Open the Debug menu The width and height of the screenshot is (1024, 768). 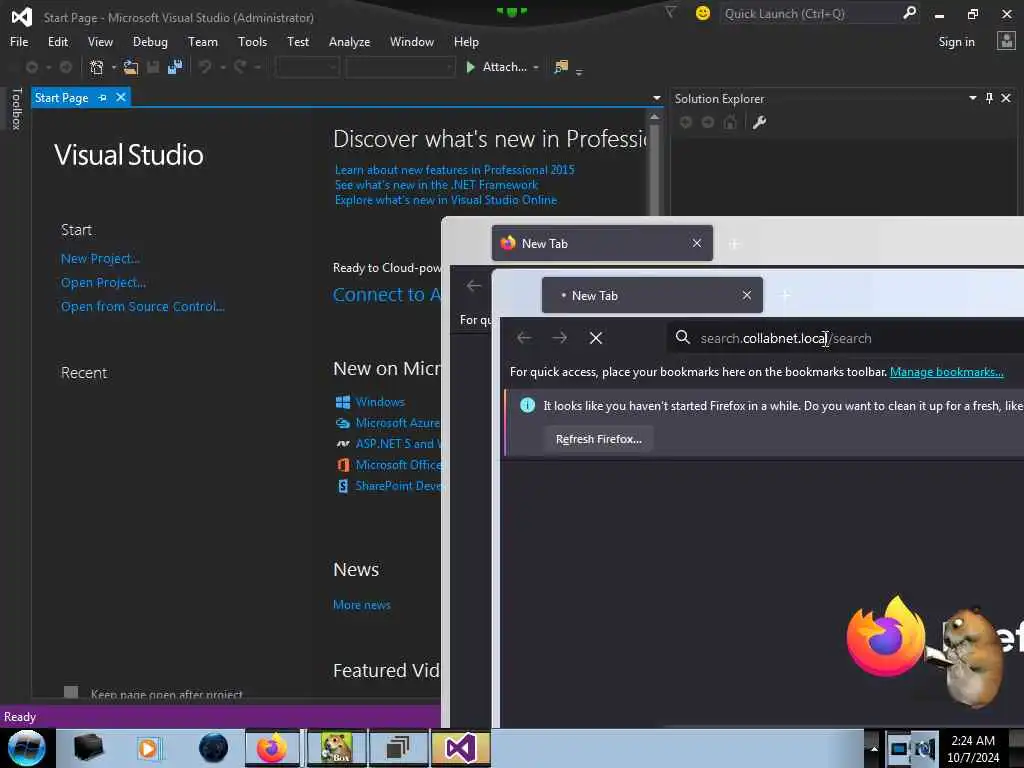click(x=150, y=42)
